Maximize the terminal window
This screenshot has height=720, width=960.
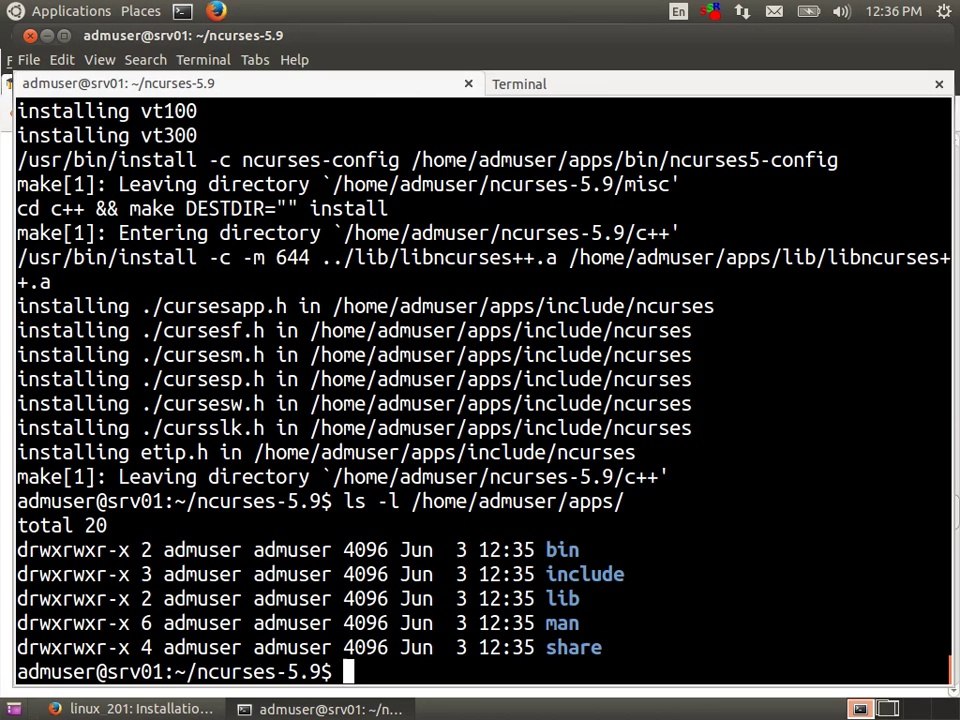tap(64, 36)
